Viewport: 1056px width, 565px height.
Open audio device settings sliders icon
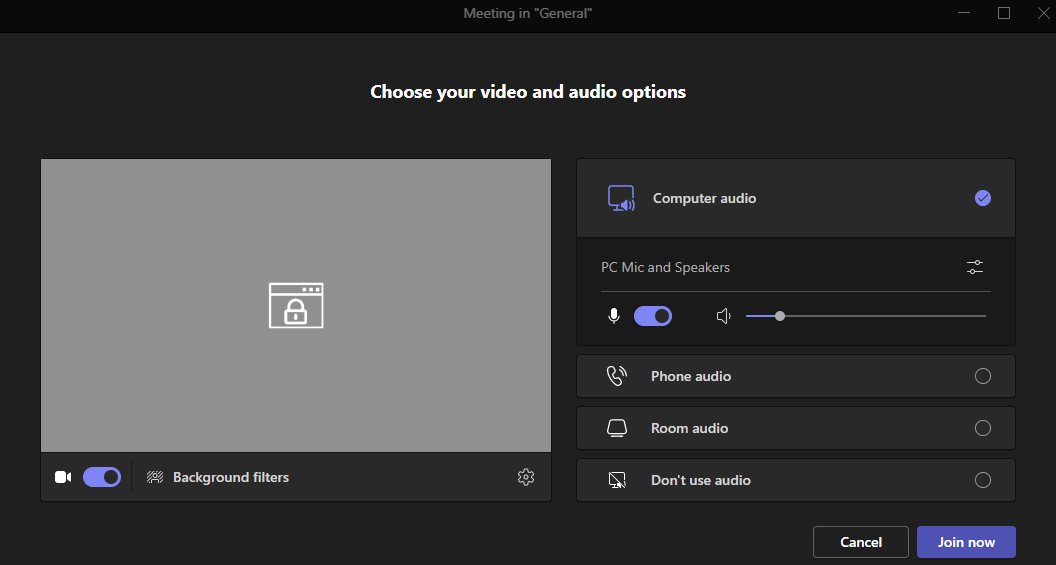(975, 267)
